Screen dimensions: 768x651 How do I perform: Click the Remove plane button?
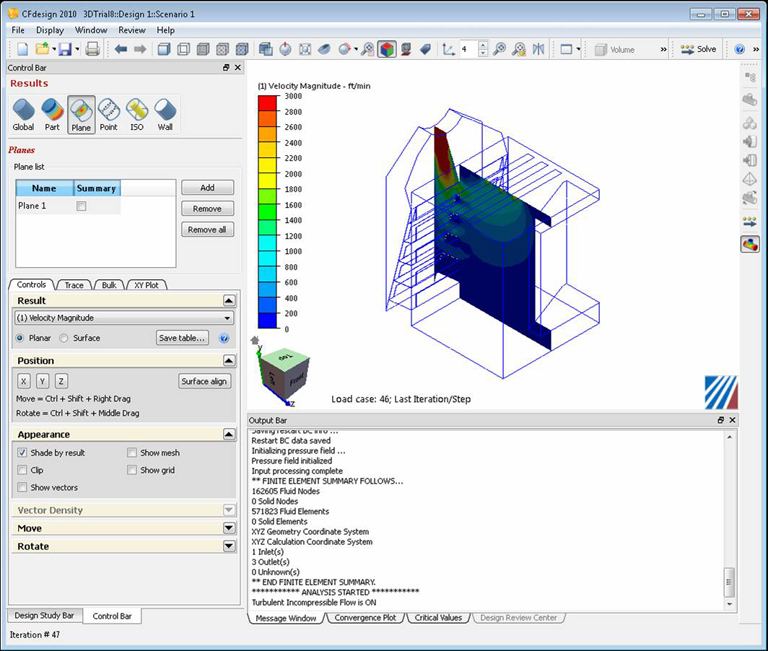point(207,209)
